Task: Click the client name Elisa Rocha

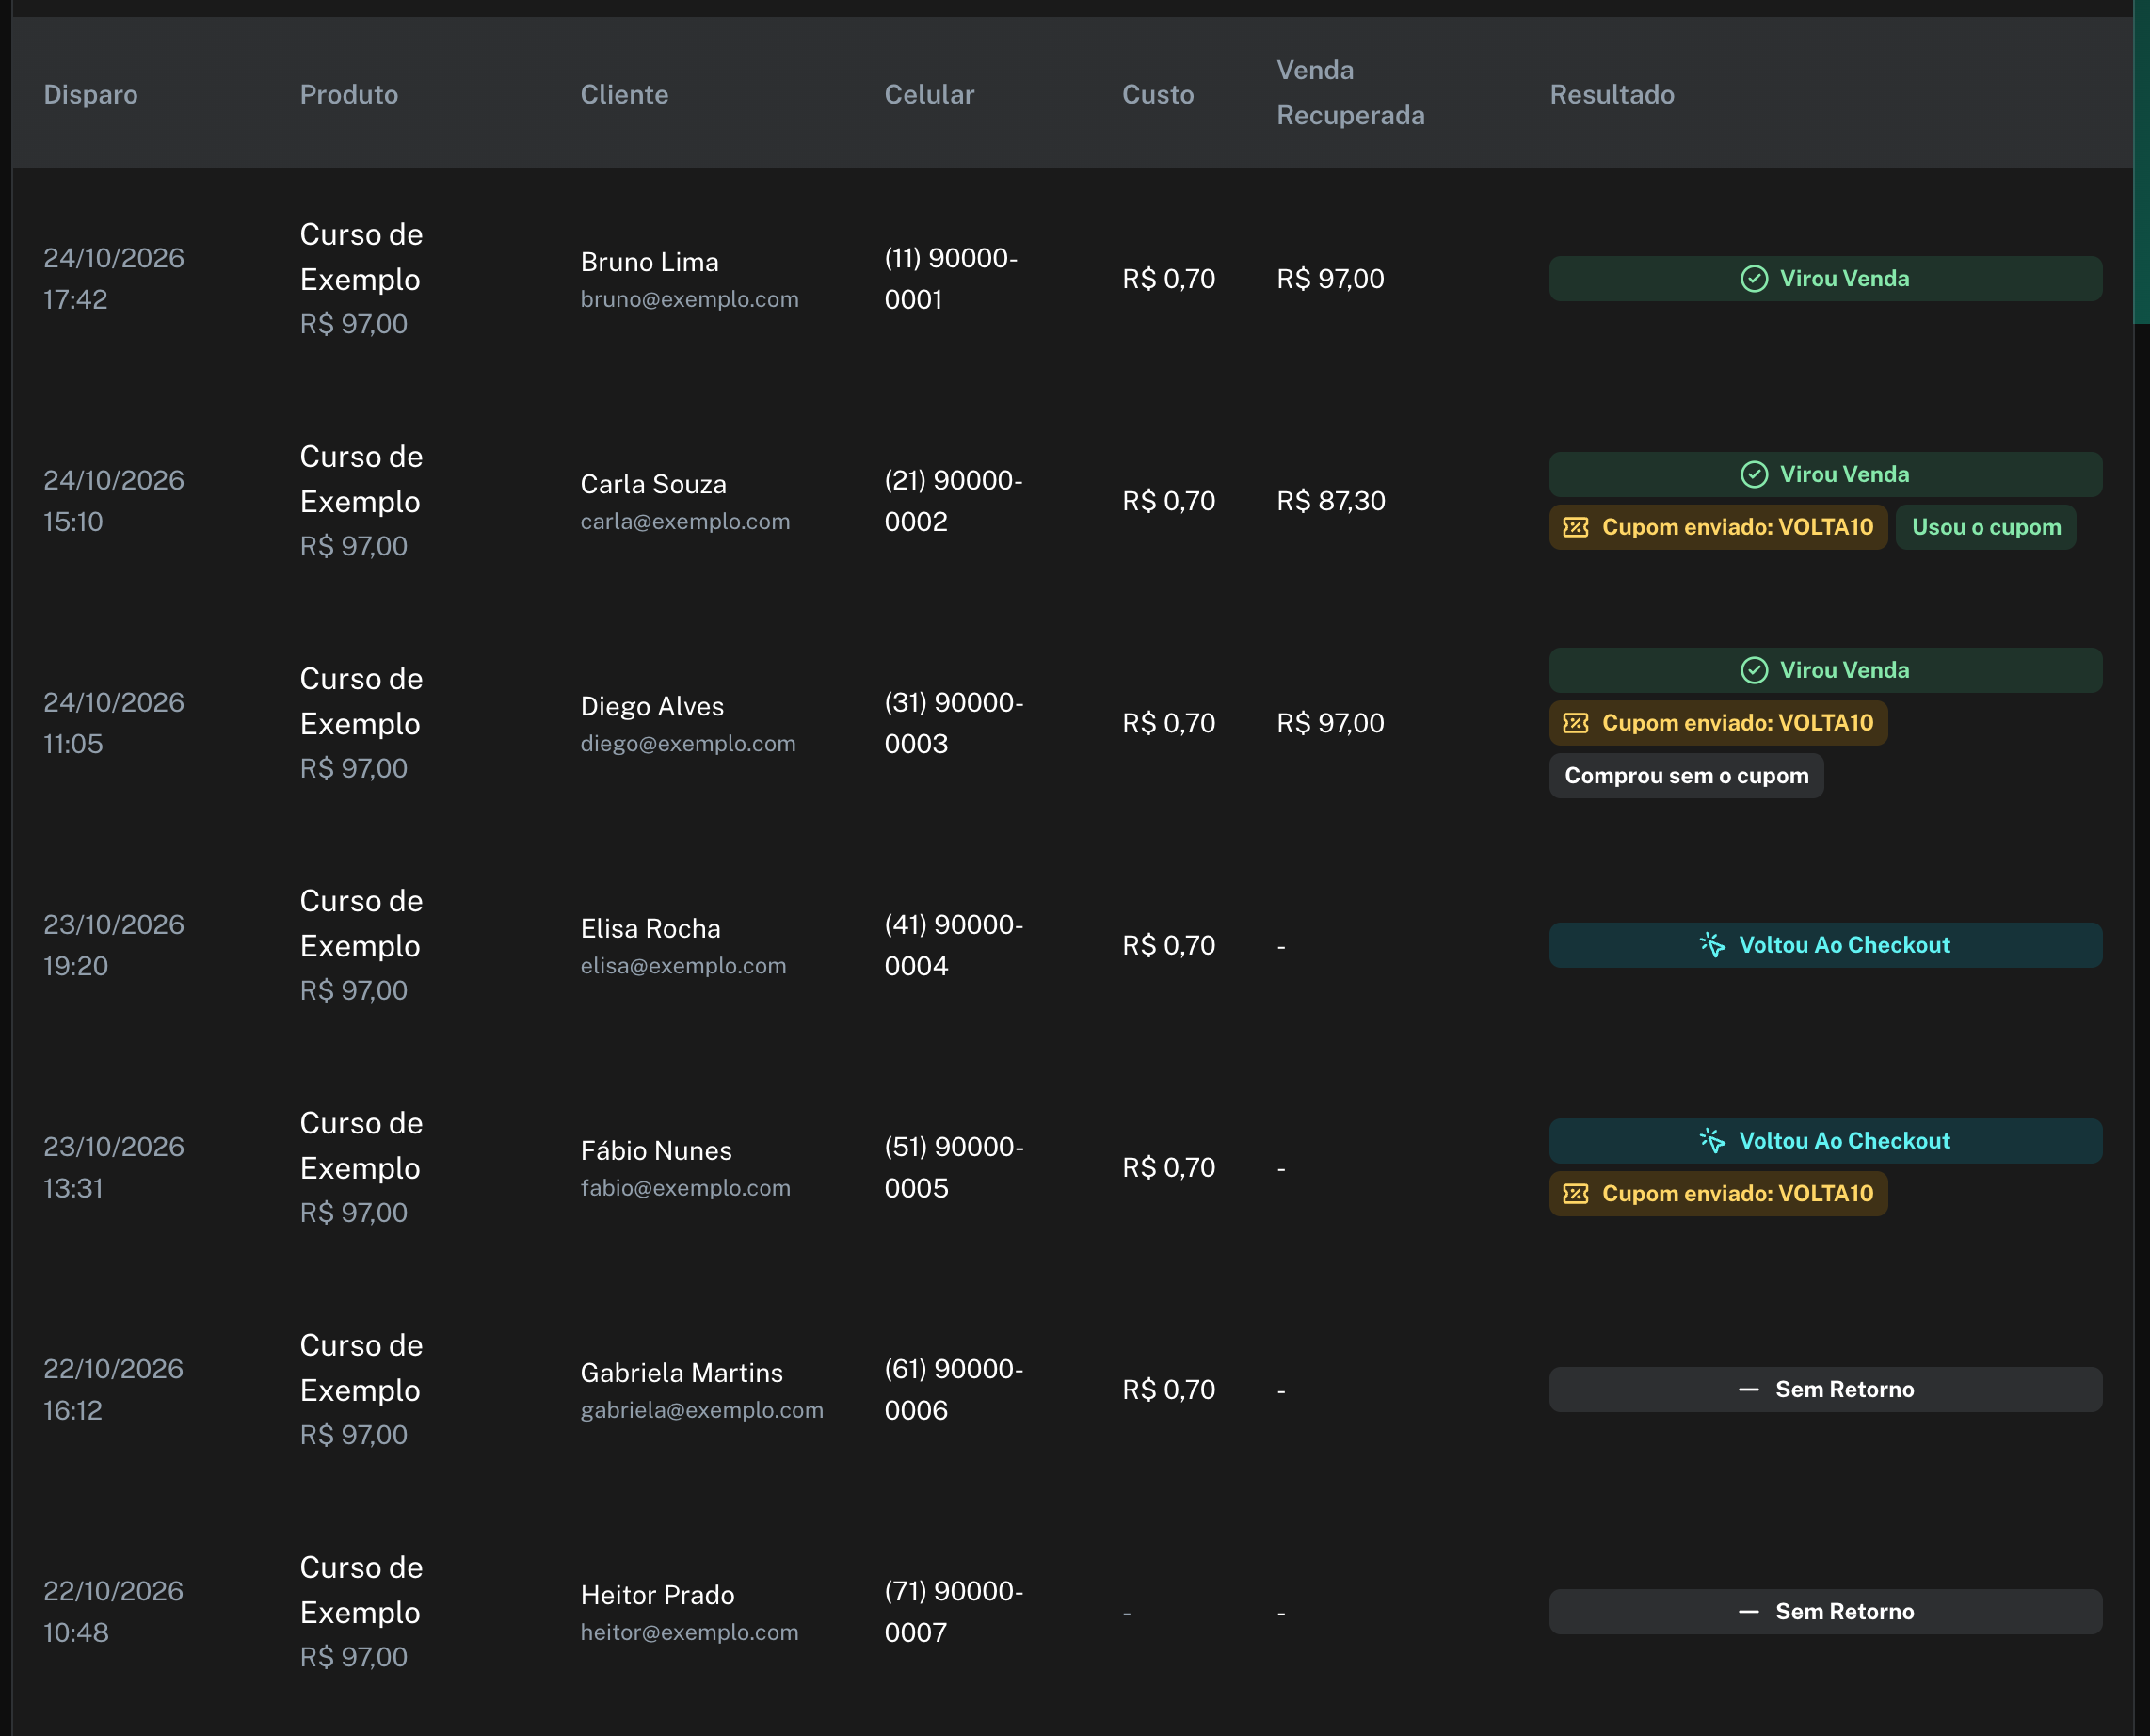Action: click(x=650, y=929)
